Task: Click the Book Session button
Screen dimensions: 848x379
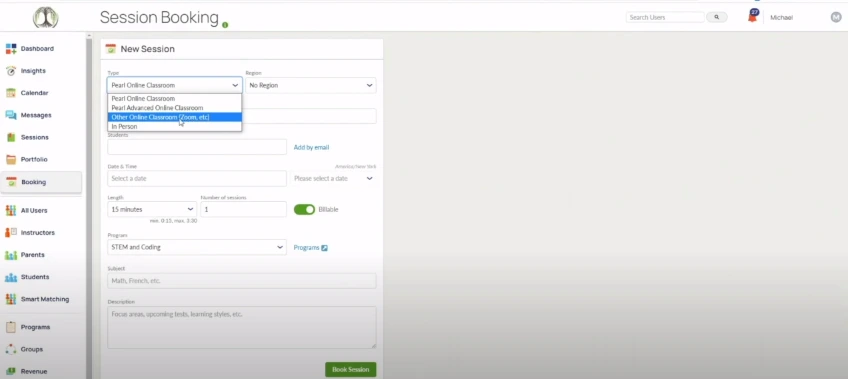Action: (350, 369)
